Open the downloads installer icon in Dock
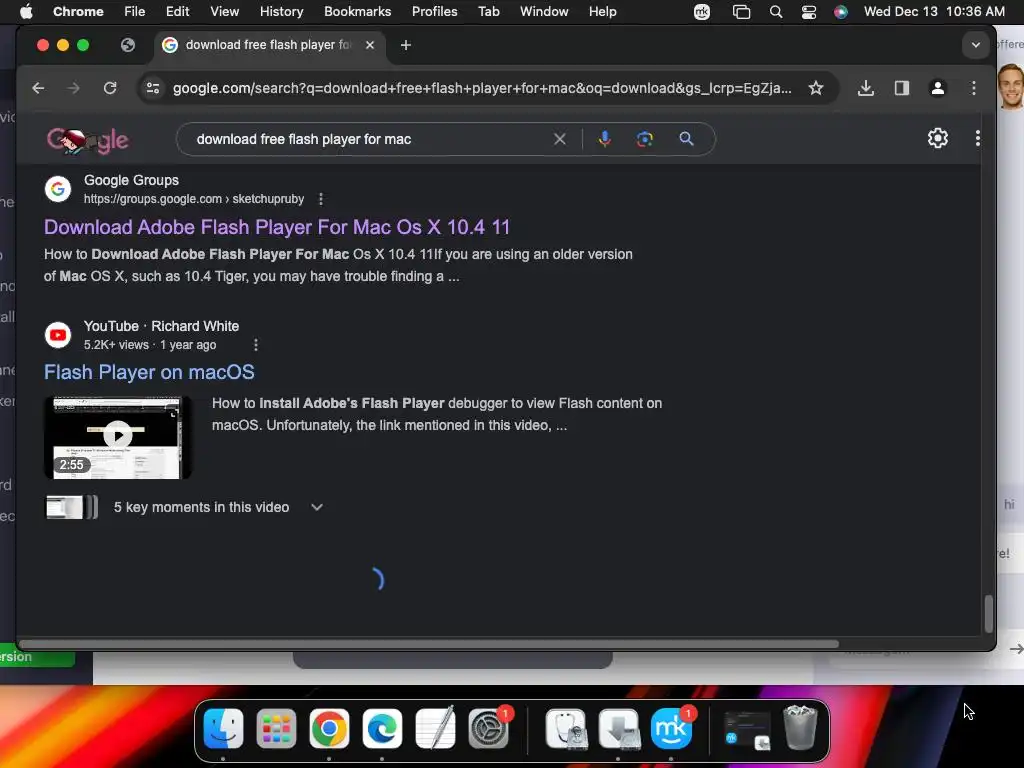The image size is (1024, 768). 619,729
